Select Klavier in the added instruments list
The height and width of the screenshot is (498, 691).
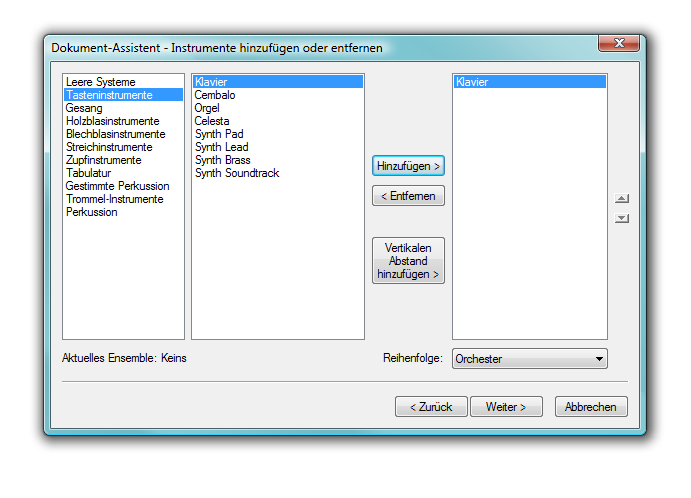click(x=472, y=82)
